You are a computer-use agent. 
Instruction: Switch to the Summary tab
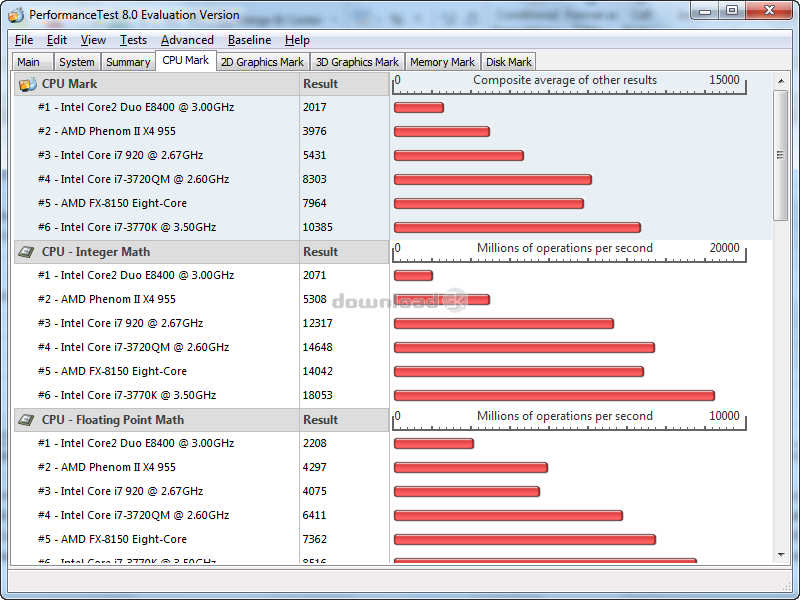coord(128,62)
